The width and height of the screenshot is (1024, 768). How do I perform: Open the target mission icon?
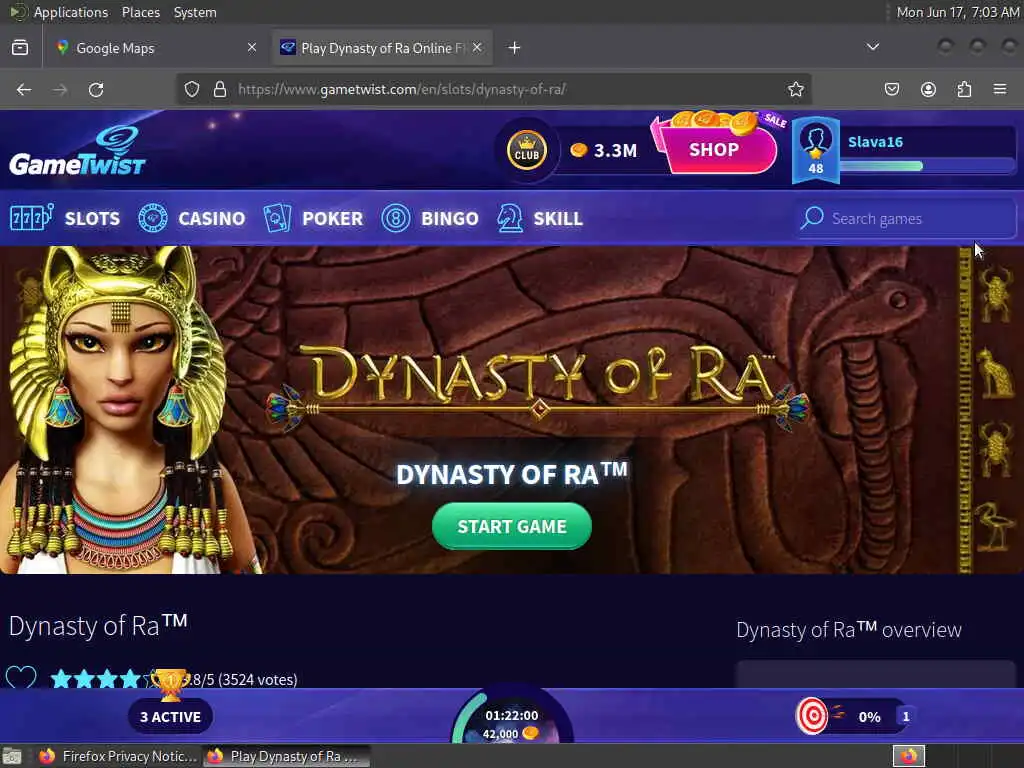click(812, 716)
